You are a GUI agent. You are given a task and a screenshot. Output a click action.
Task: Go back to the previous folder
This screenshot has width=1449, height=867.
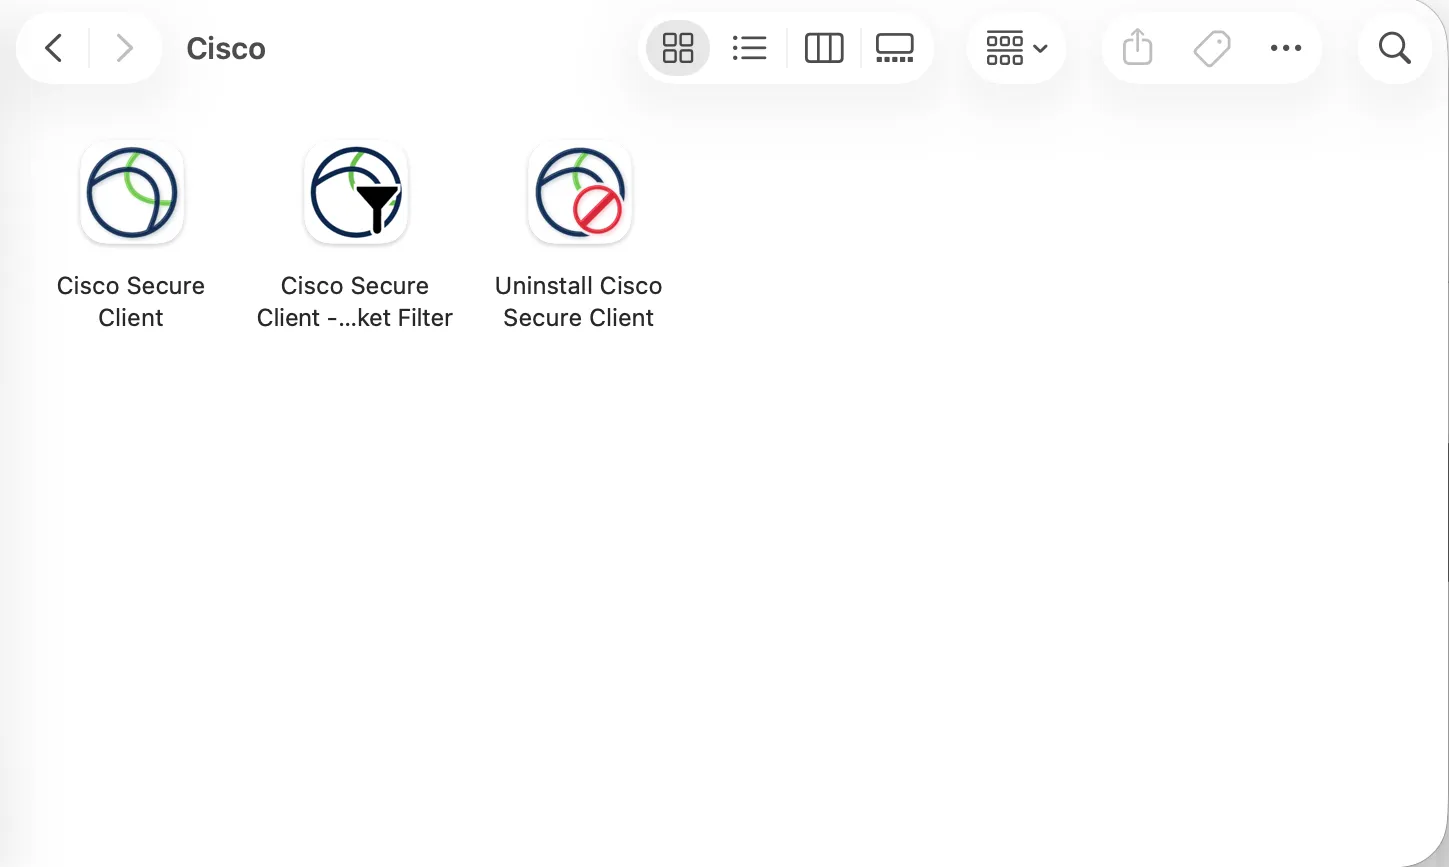tap(54, 48)
